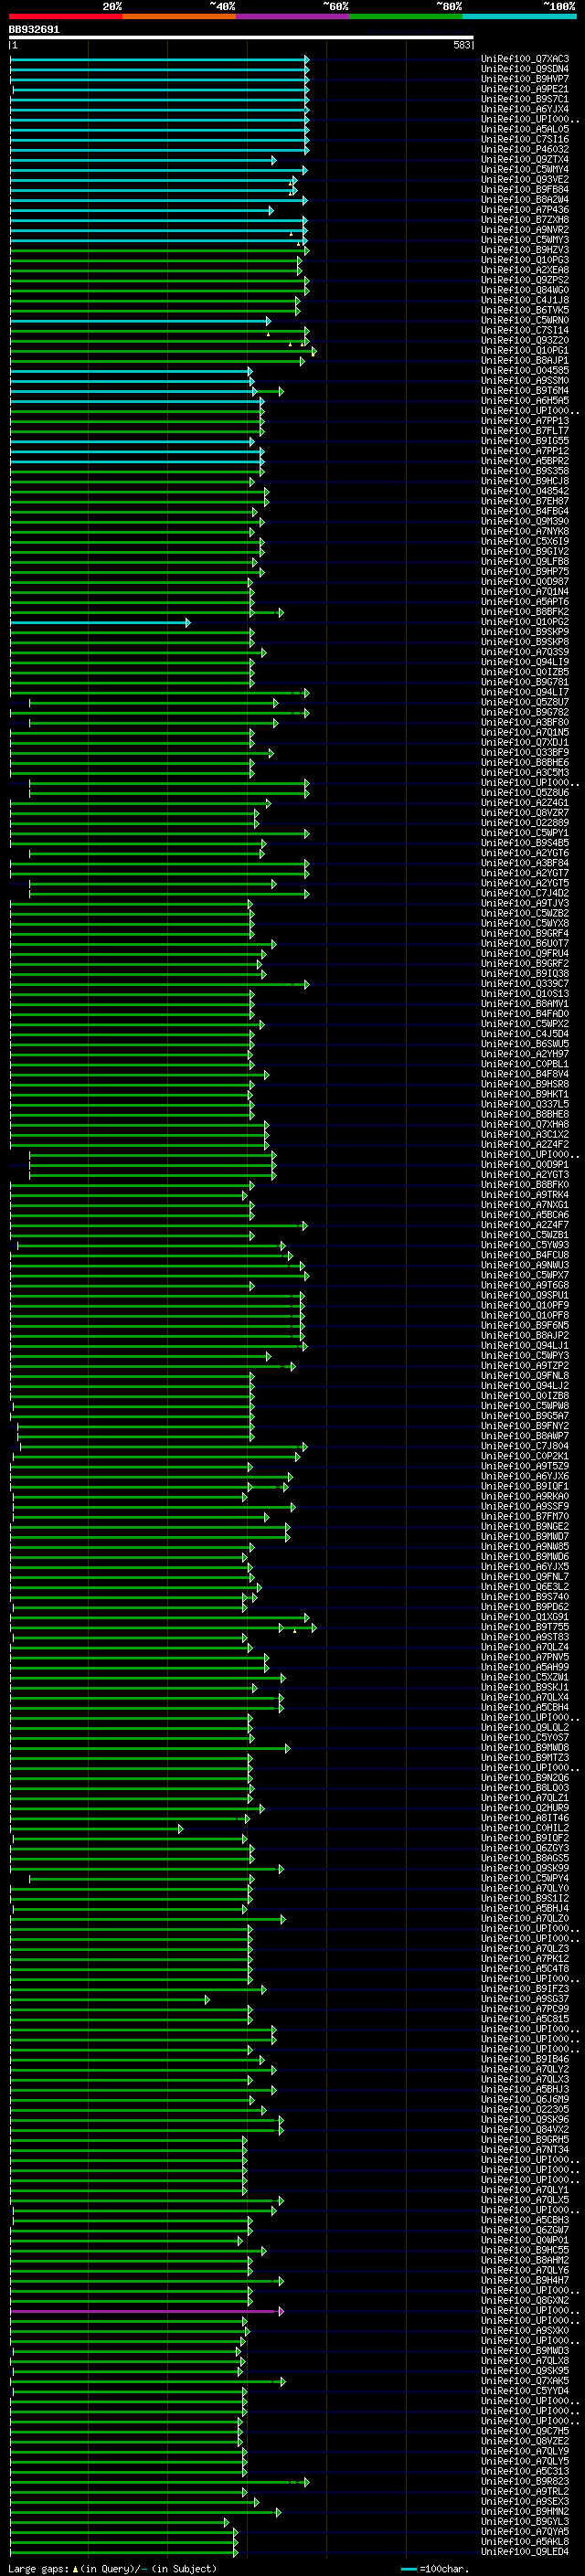The height and width of the screenshot is (2576, 585).
Task: Select hit label UniRef100_B9HVP7
Action: pyautogui.click(x=525, y=79)
